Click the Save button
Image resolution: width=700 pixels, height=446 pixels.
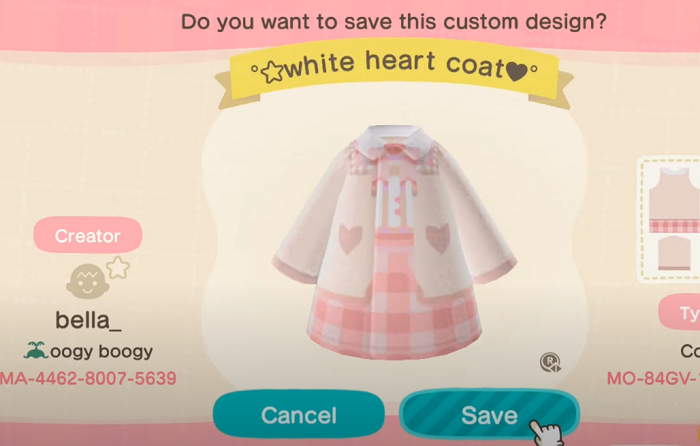click(489, 415)
